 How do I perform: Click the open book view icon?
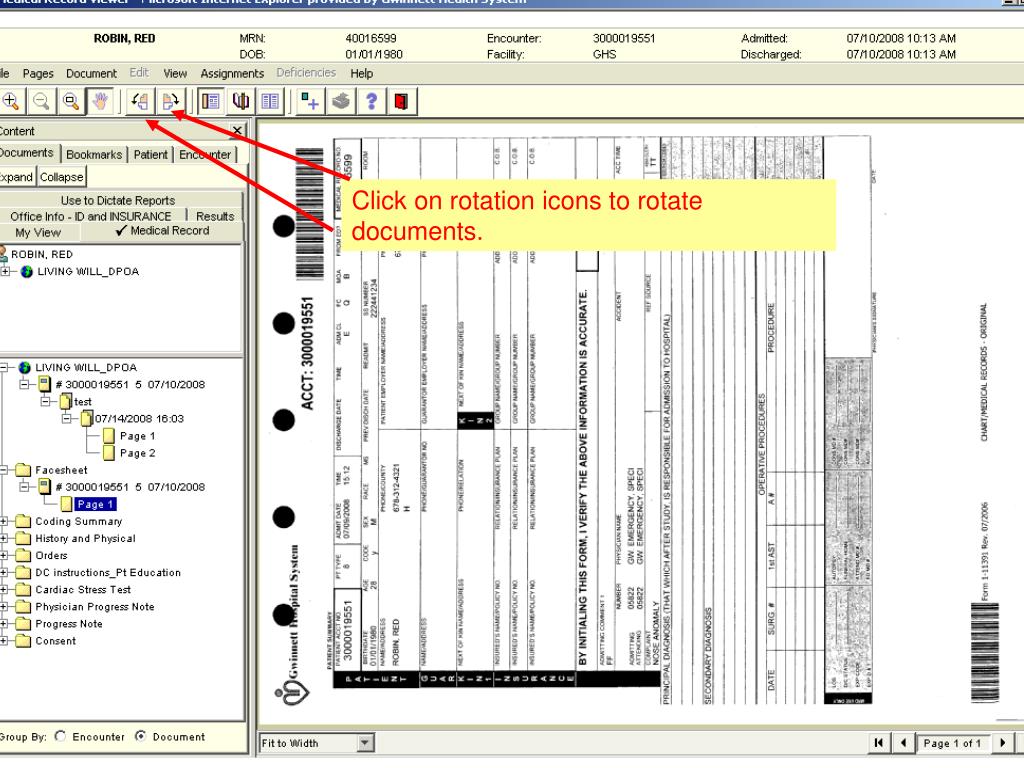241,101
